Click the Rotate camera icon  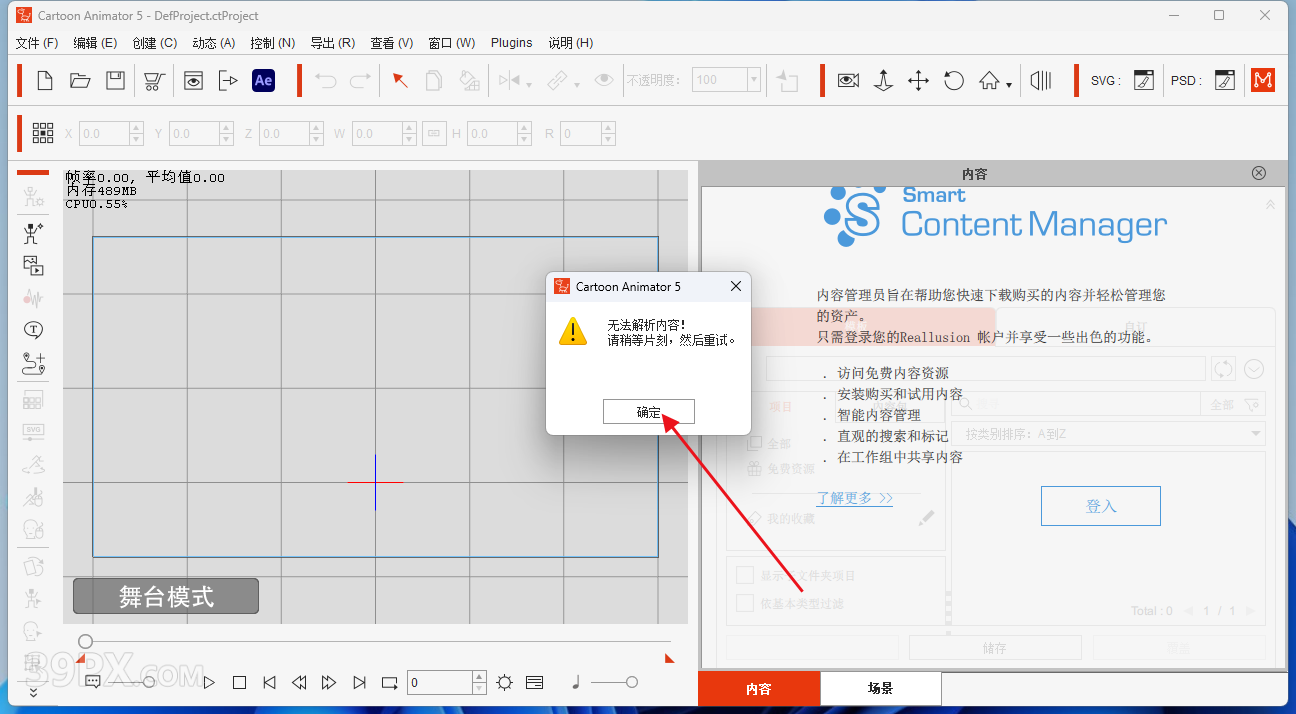pos(954,81)
